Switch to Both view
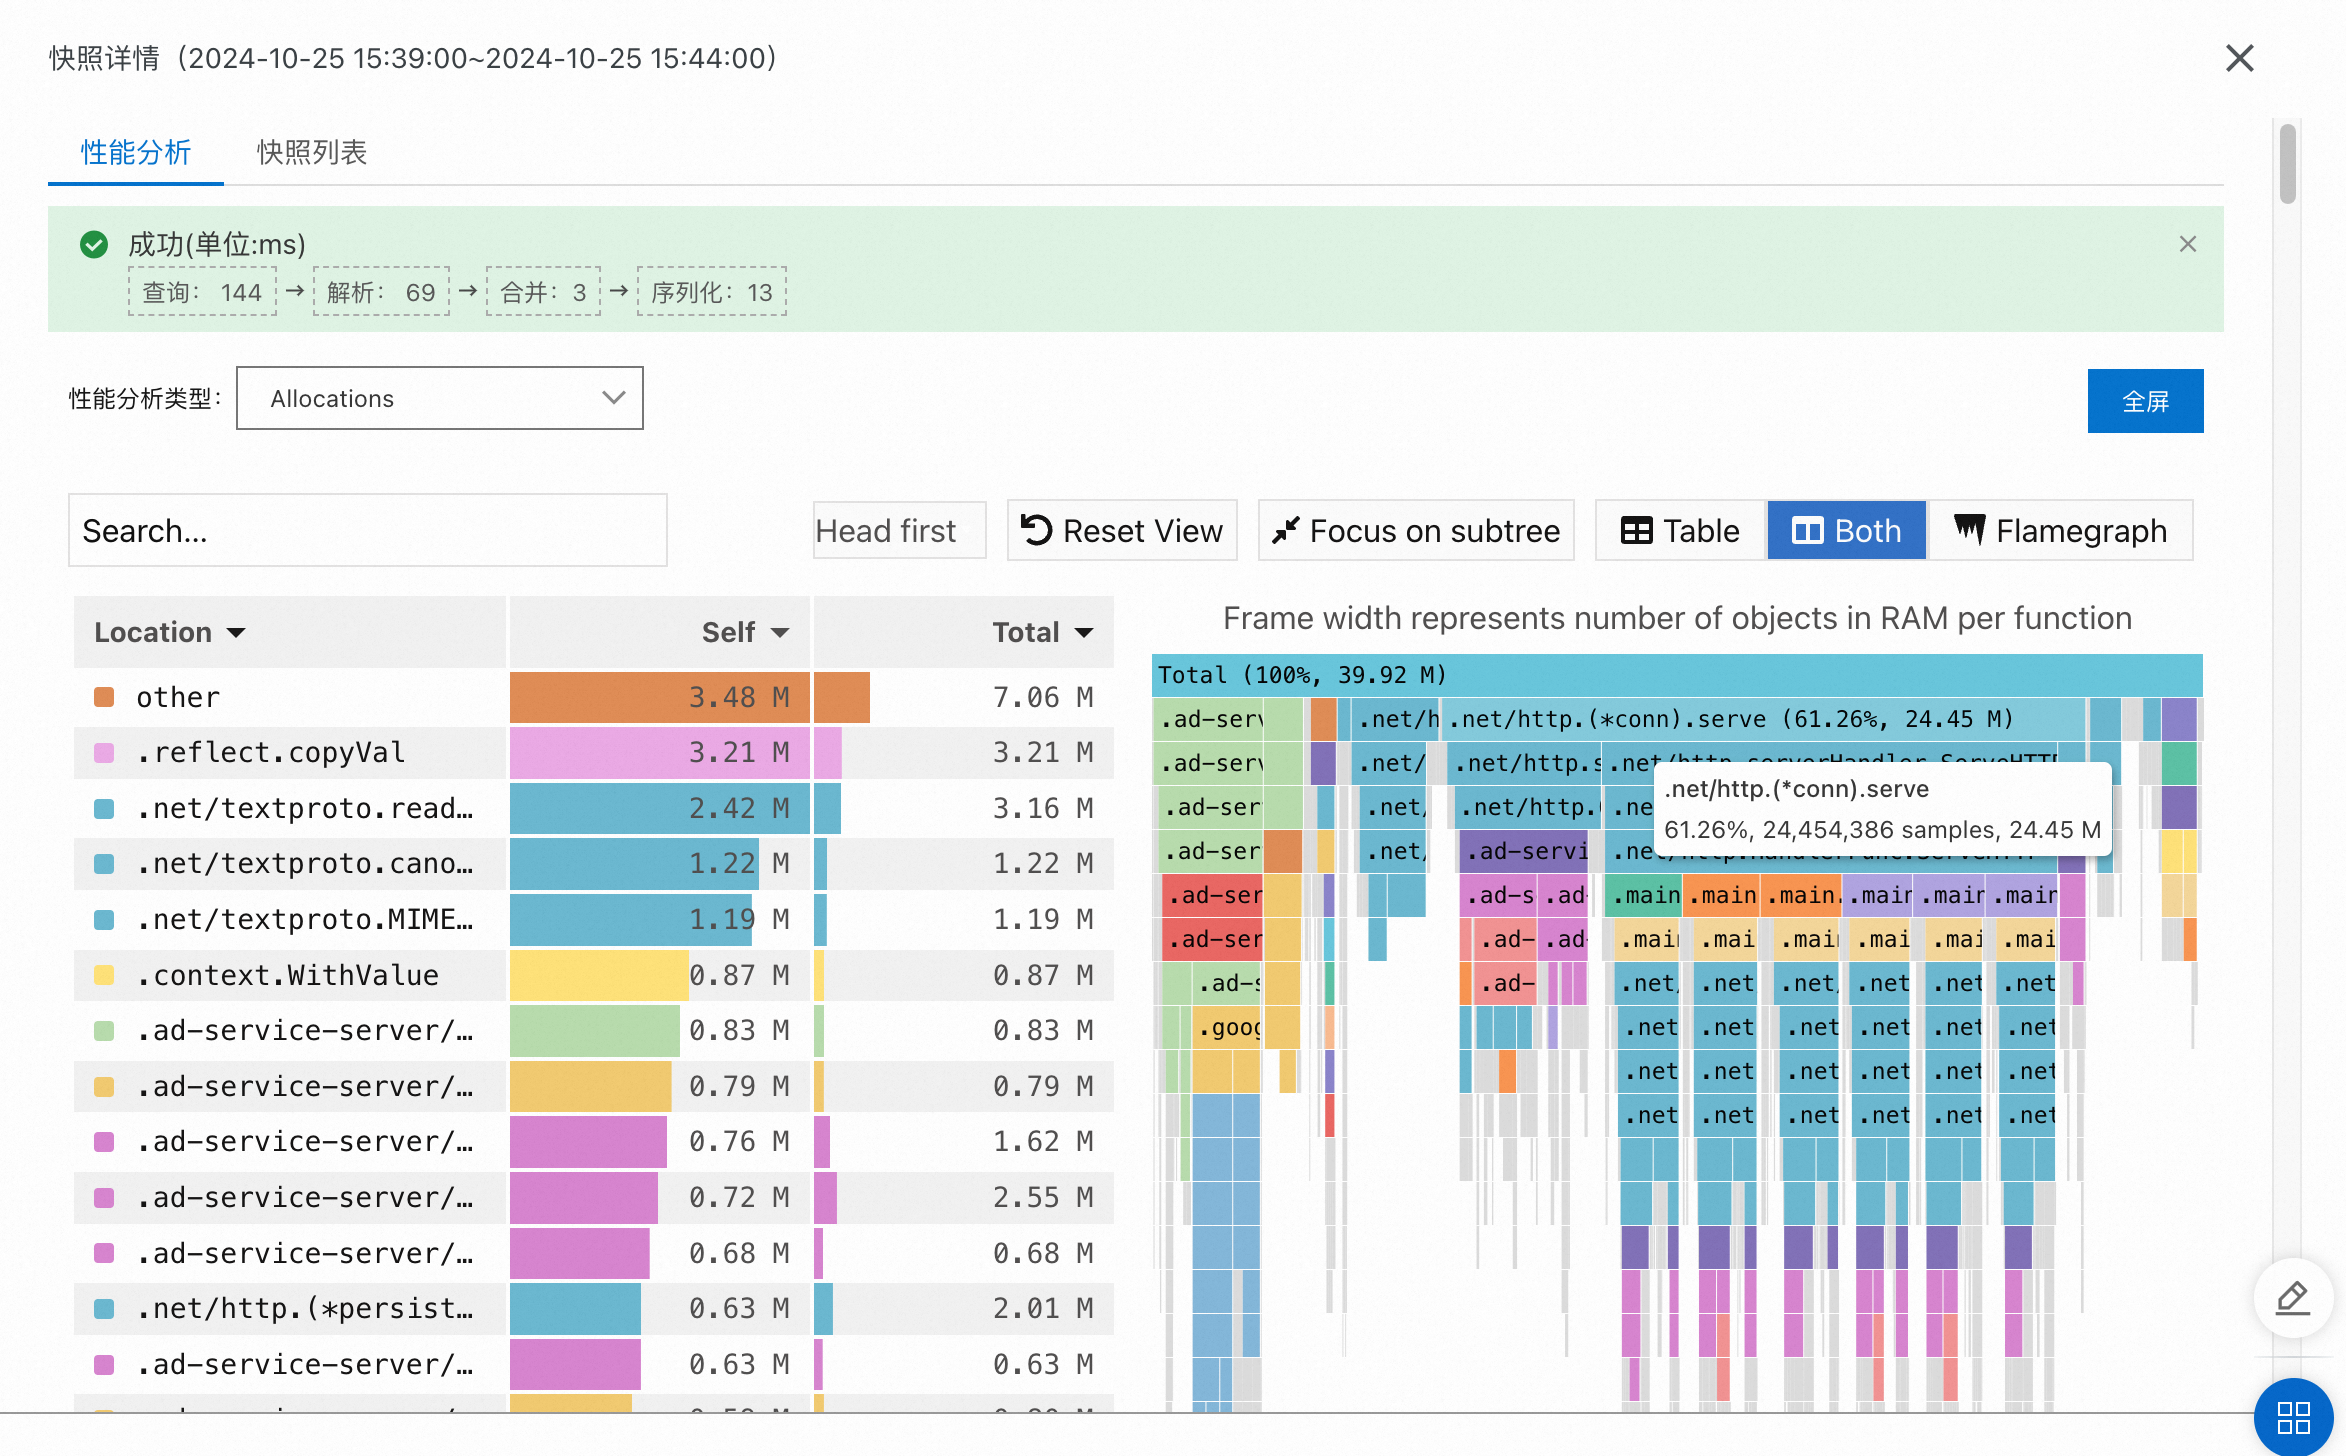 point(1846,530)
